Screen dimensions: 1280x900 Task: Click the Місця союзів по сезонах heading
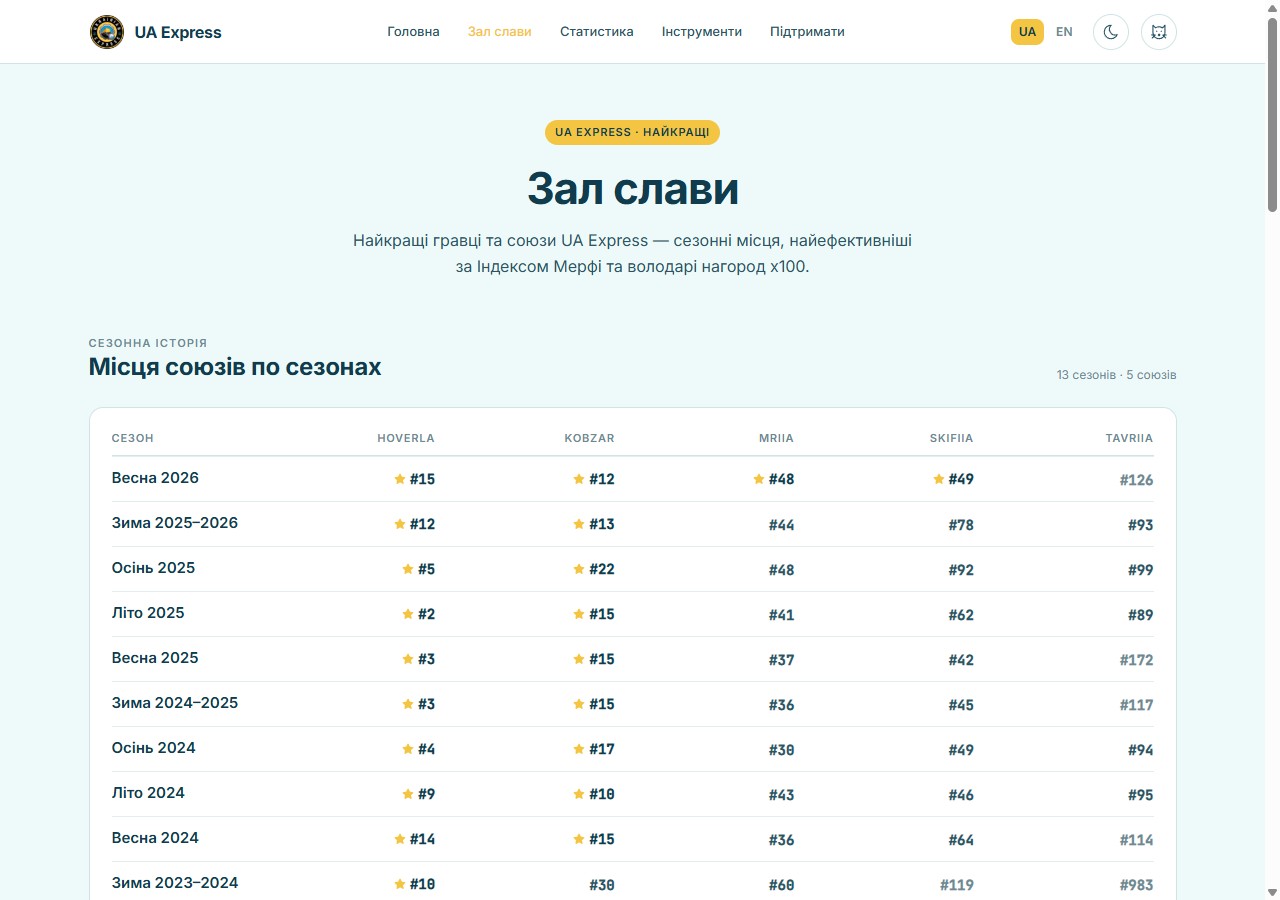(235, 367)
